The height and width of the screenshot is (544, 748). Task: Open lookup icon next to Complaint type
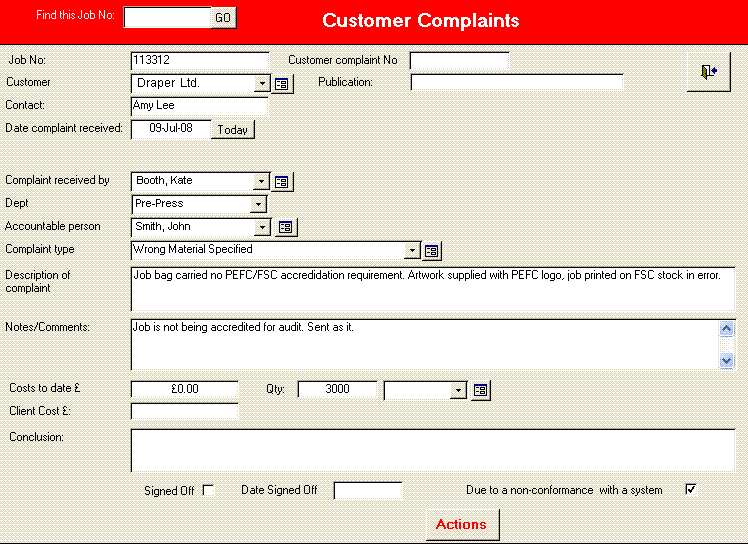(432, 250)
